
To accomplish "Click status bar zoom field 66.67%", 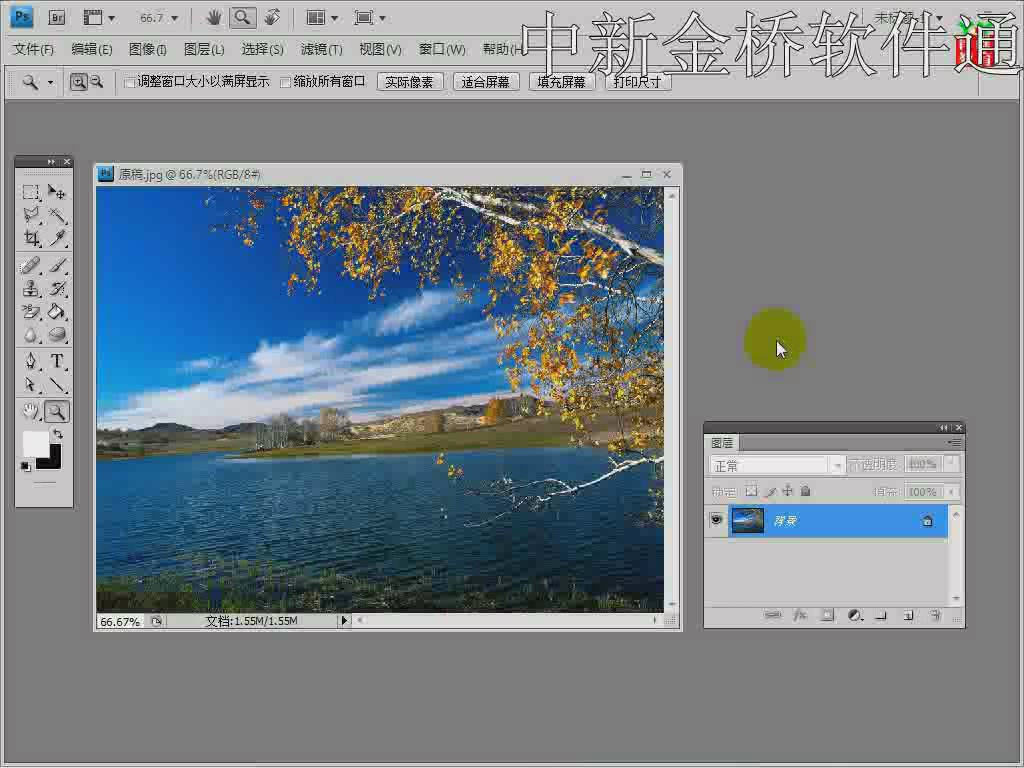I will click(x=120, y=621).
